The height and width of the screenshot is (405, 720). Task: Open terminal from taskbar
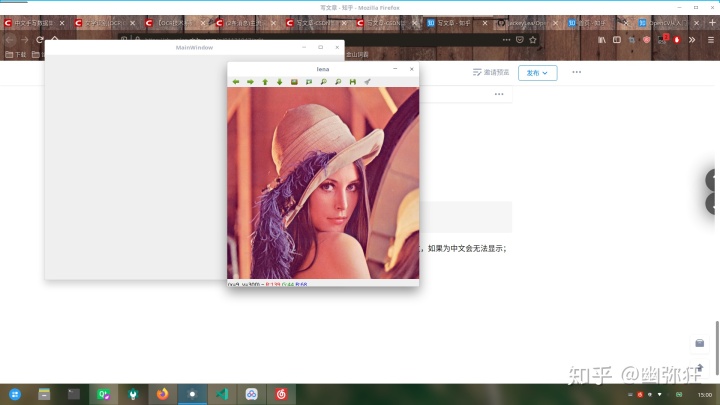click(73, 394)
